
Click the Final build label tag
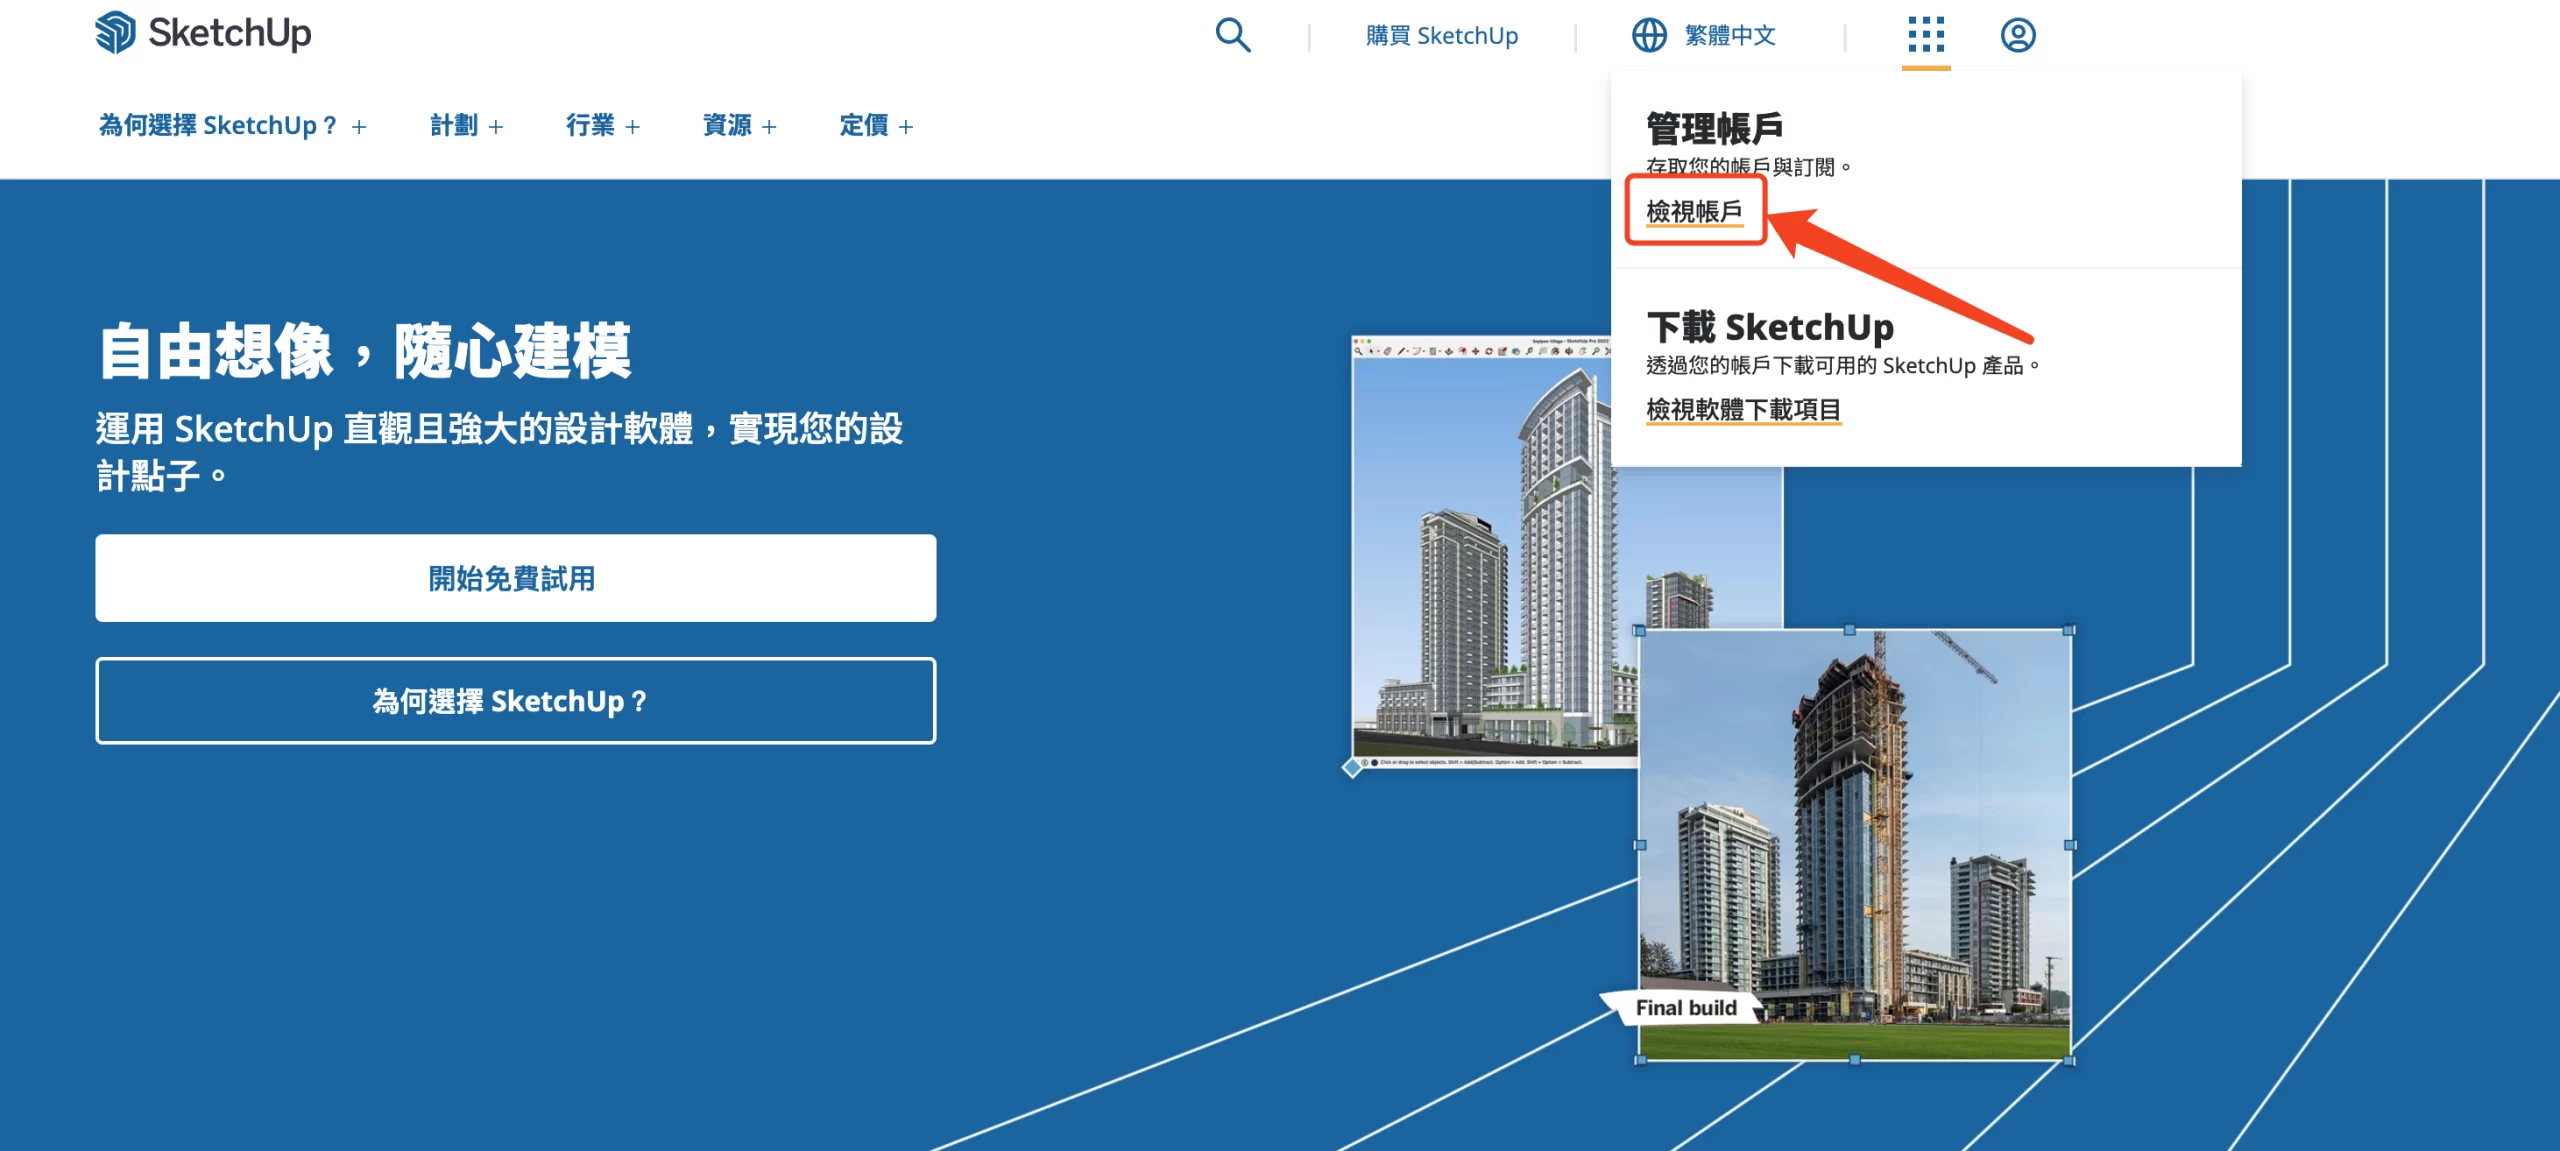(1685, 1008)
